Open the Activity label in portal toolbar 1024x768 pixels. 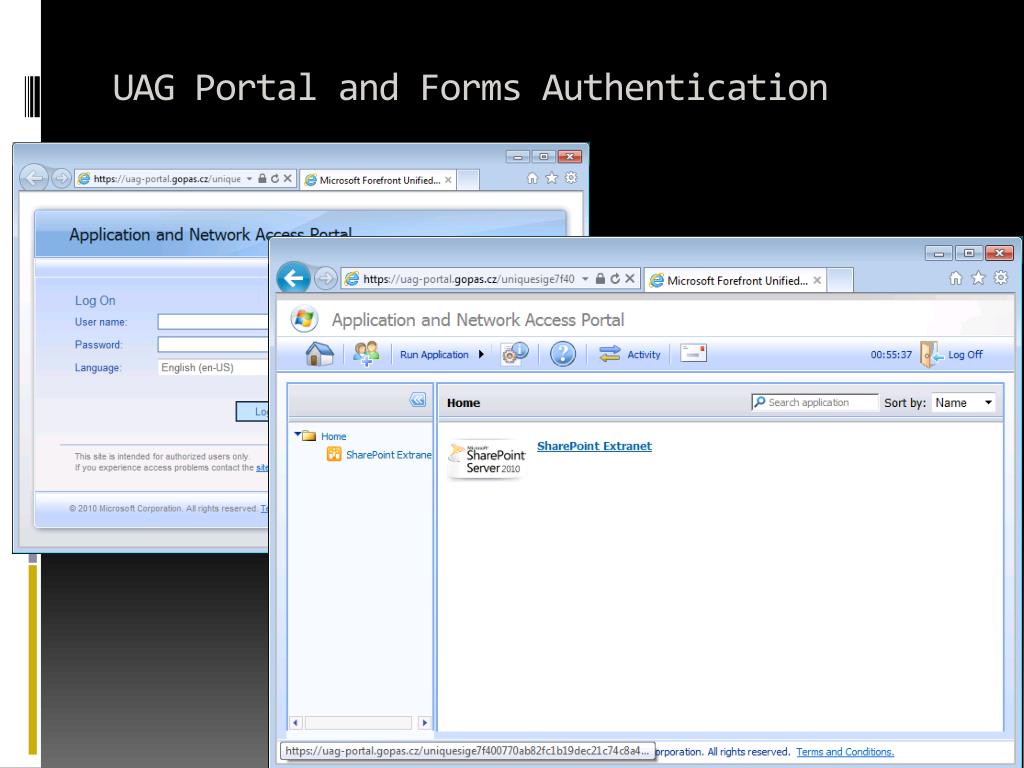[643, 355]
